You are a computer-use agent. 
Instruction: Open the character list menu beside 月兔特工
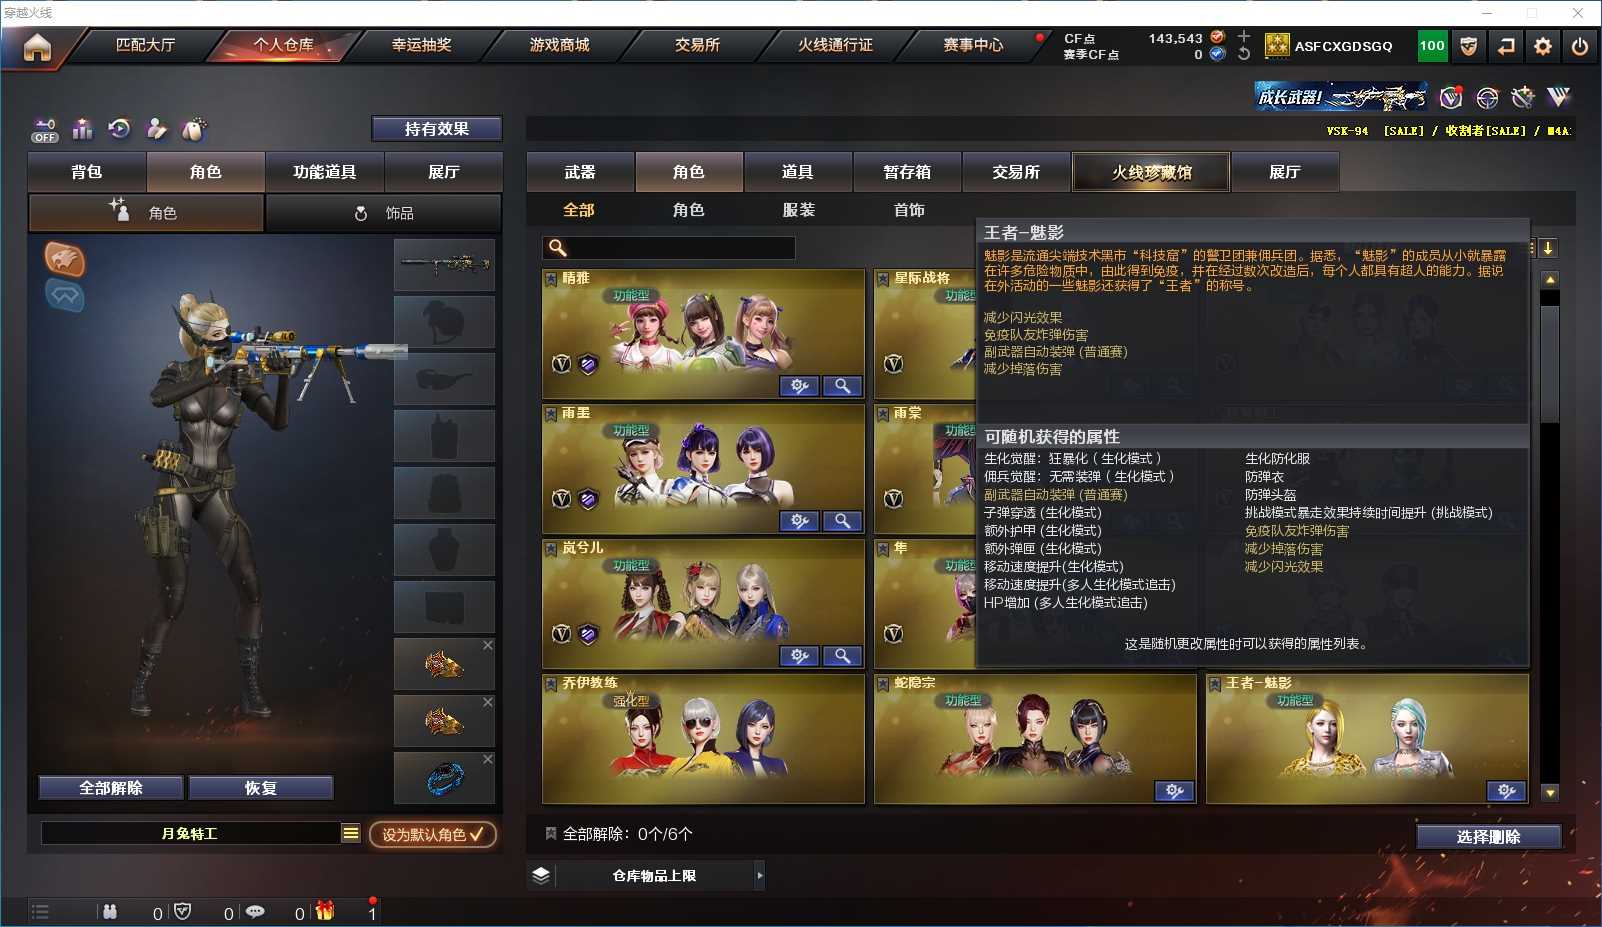[350, 833]
